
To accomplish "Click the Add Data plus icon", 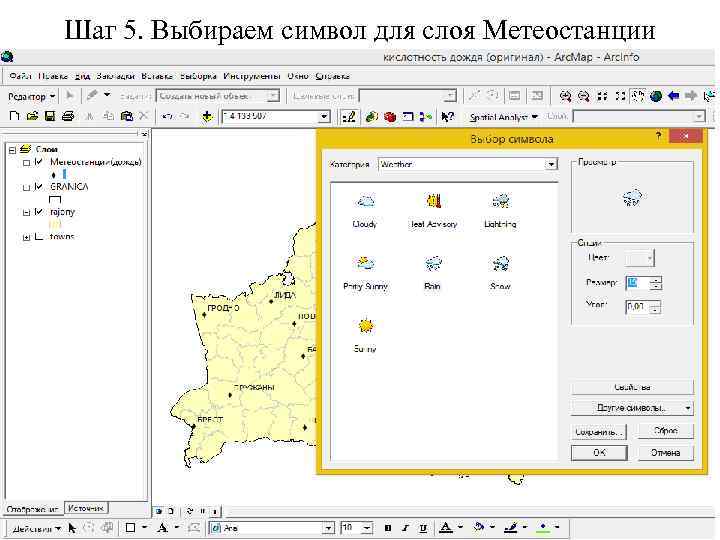I will click(x=207, y=117).
